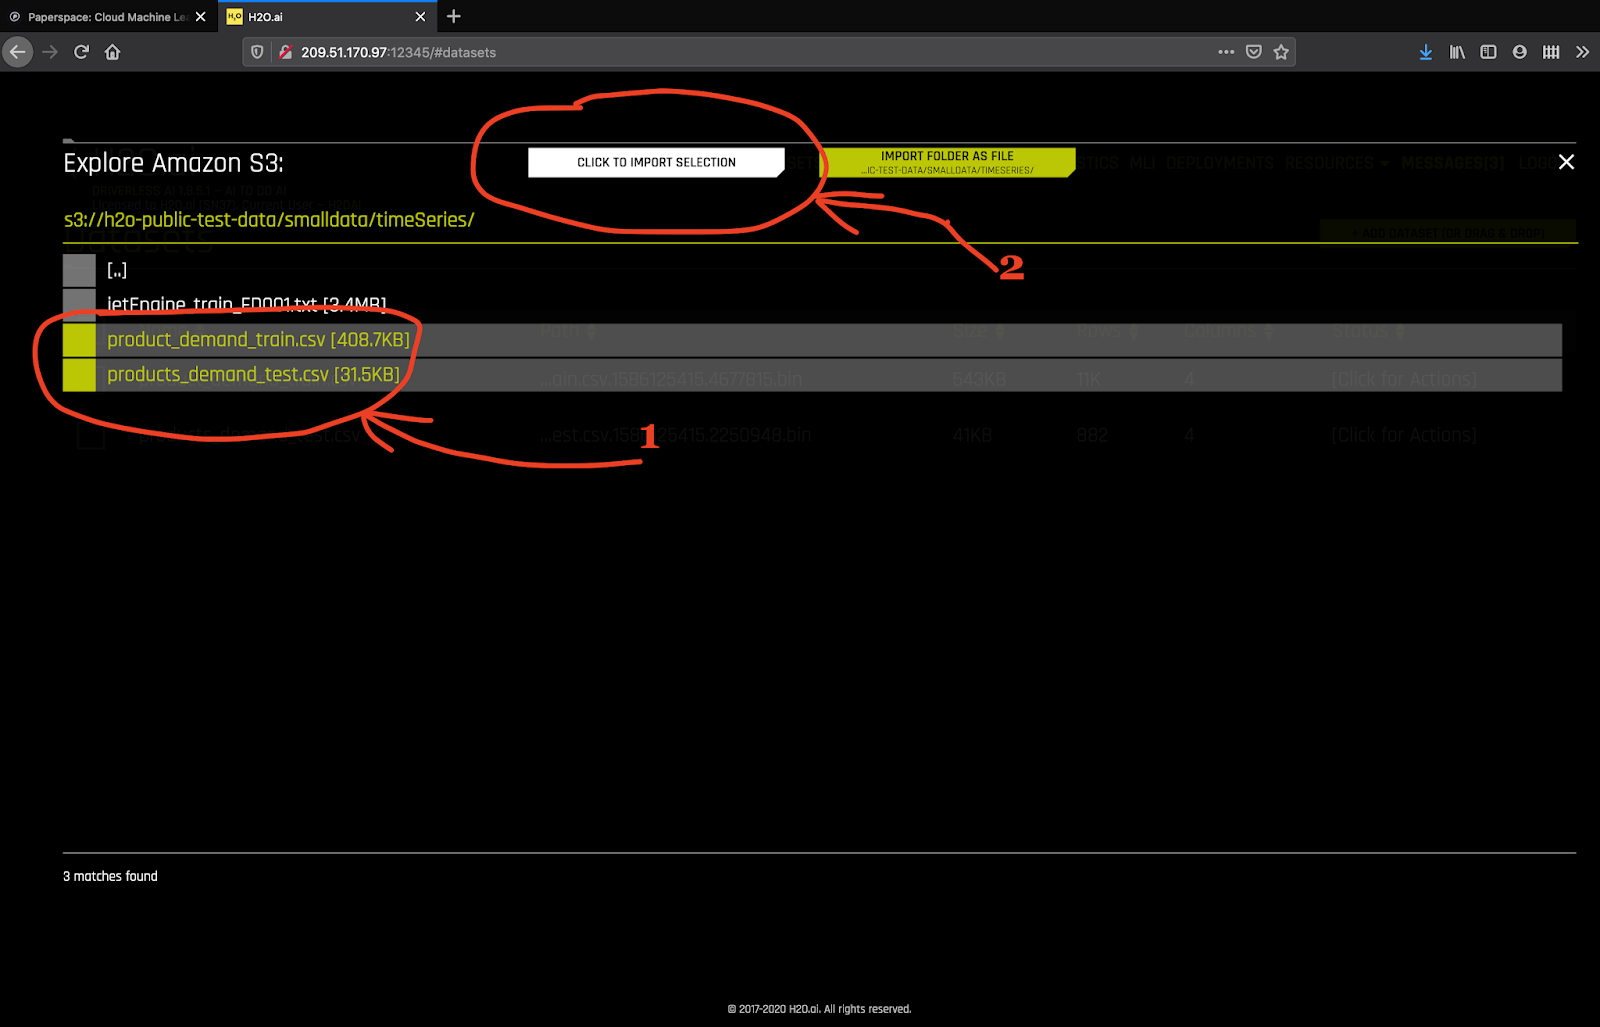
Task: Open Resources menu in background navigation
Action: coord(1336,163)
